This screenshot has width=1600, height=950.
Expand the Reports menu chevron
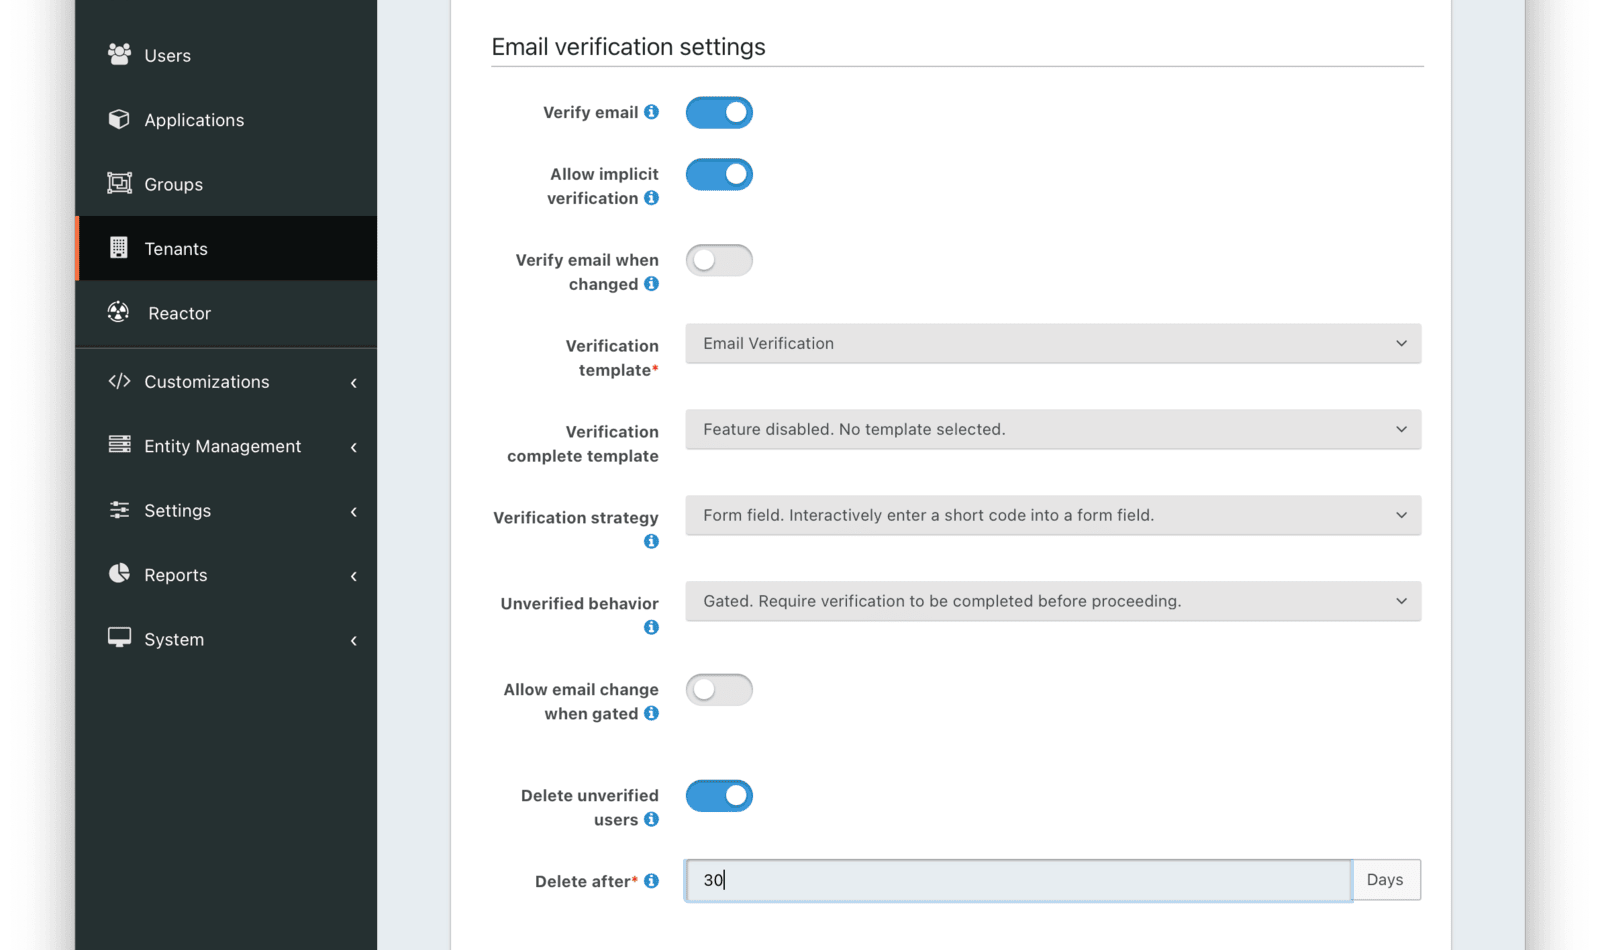(x=354, y=576)
